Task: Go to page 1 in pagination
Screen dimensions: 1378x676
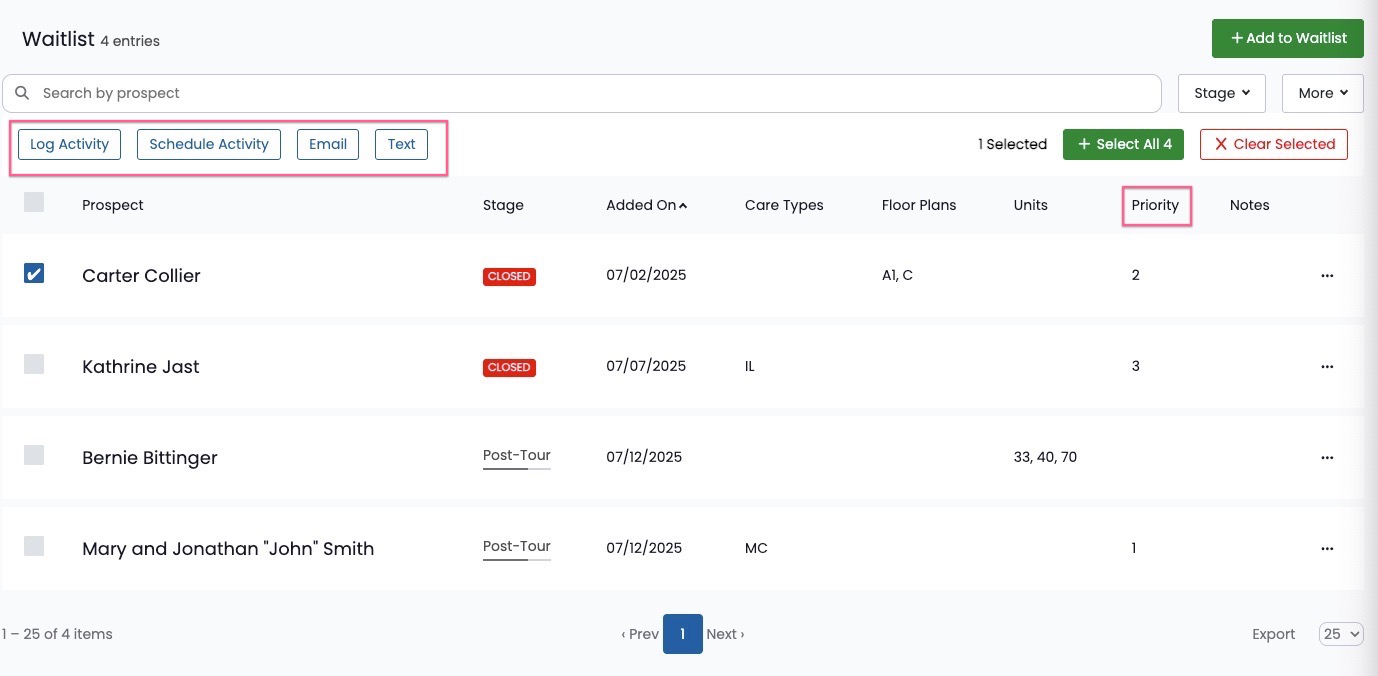Action: click(x=683, y=634)
